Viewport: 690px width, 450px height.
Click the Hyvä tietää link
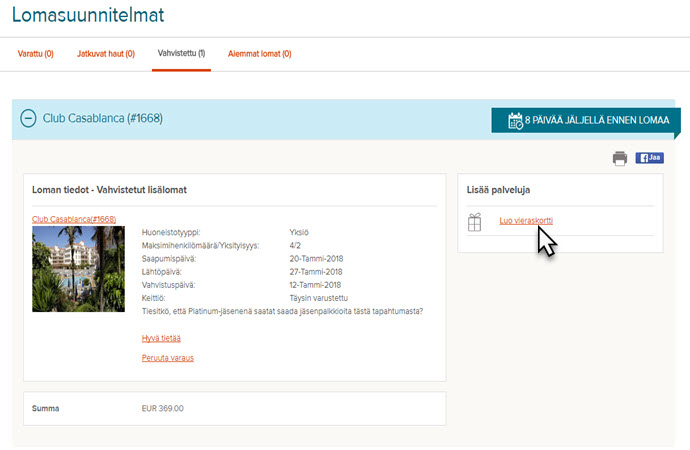pyautogui.click(x=161, y=338)
